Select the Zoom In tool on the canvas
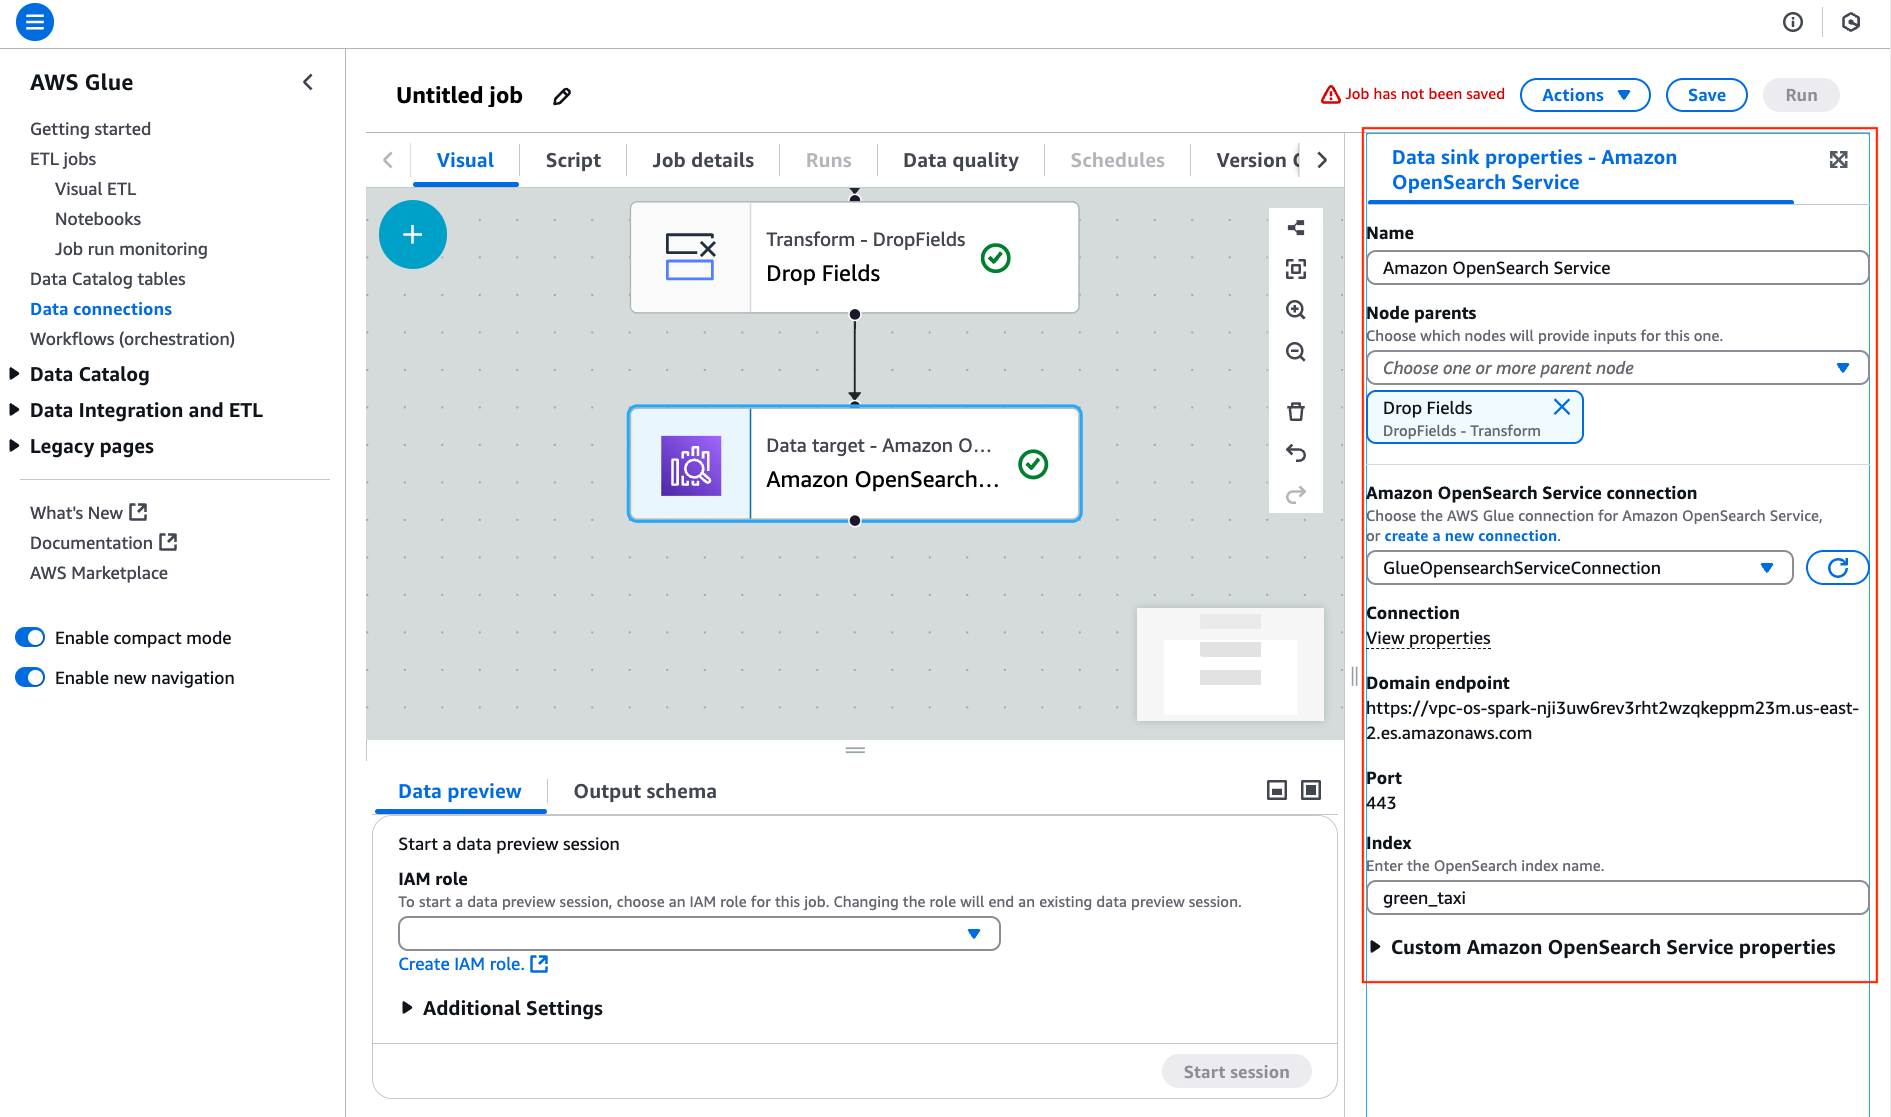The image size is (1891, 1117). pyautogui.click(x=1296, y=311)
